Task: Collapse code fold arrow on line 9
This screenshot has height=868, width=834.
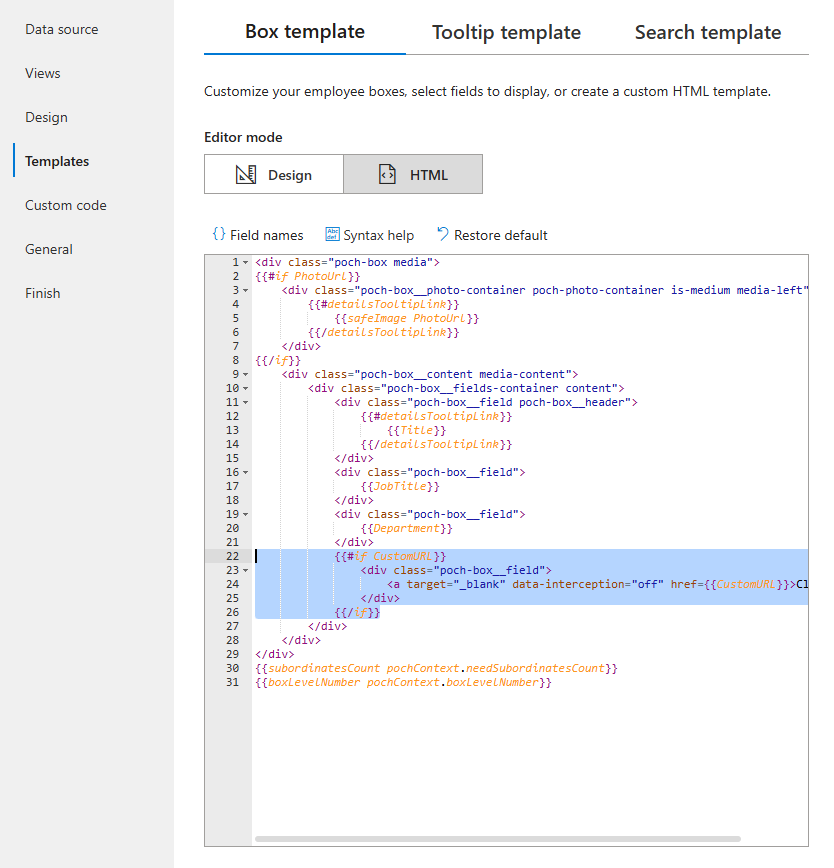Action: pos(246,374)
